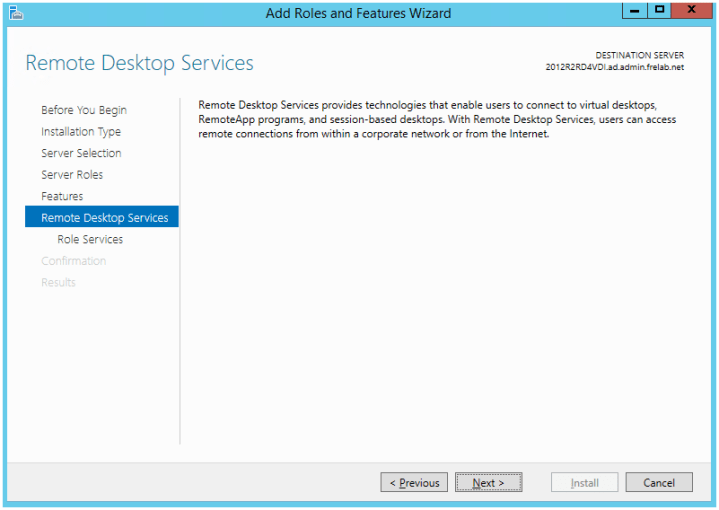Screen dimensions: 719x510
Task: Proceed with the Next button
Action: [489, 483]
